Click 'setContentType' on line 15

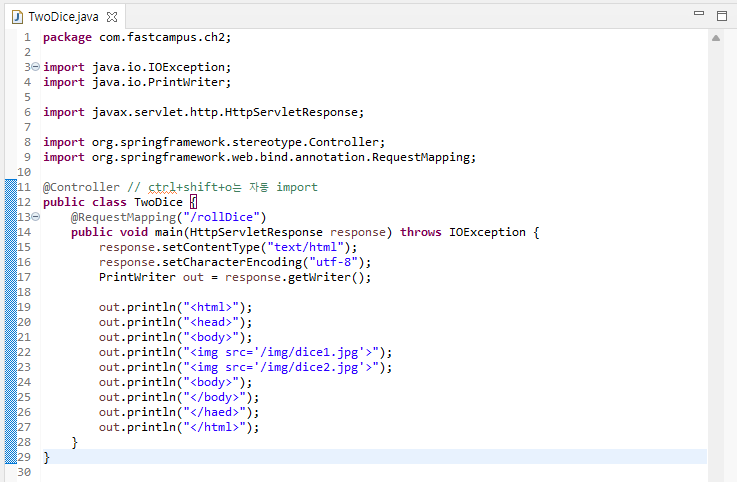[x=211, y=247]
